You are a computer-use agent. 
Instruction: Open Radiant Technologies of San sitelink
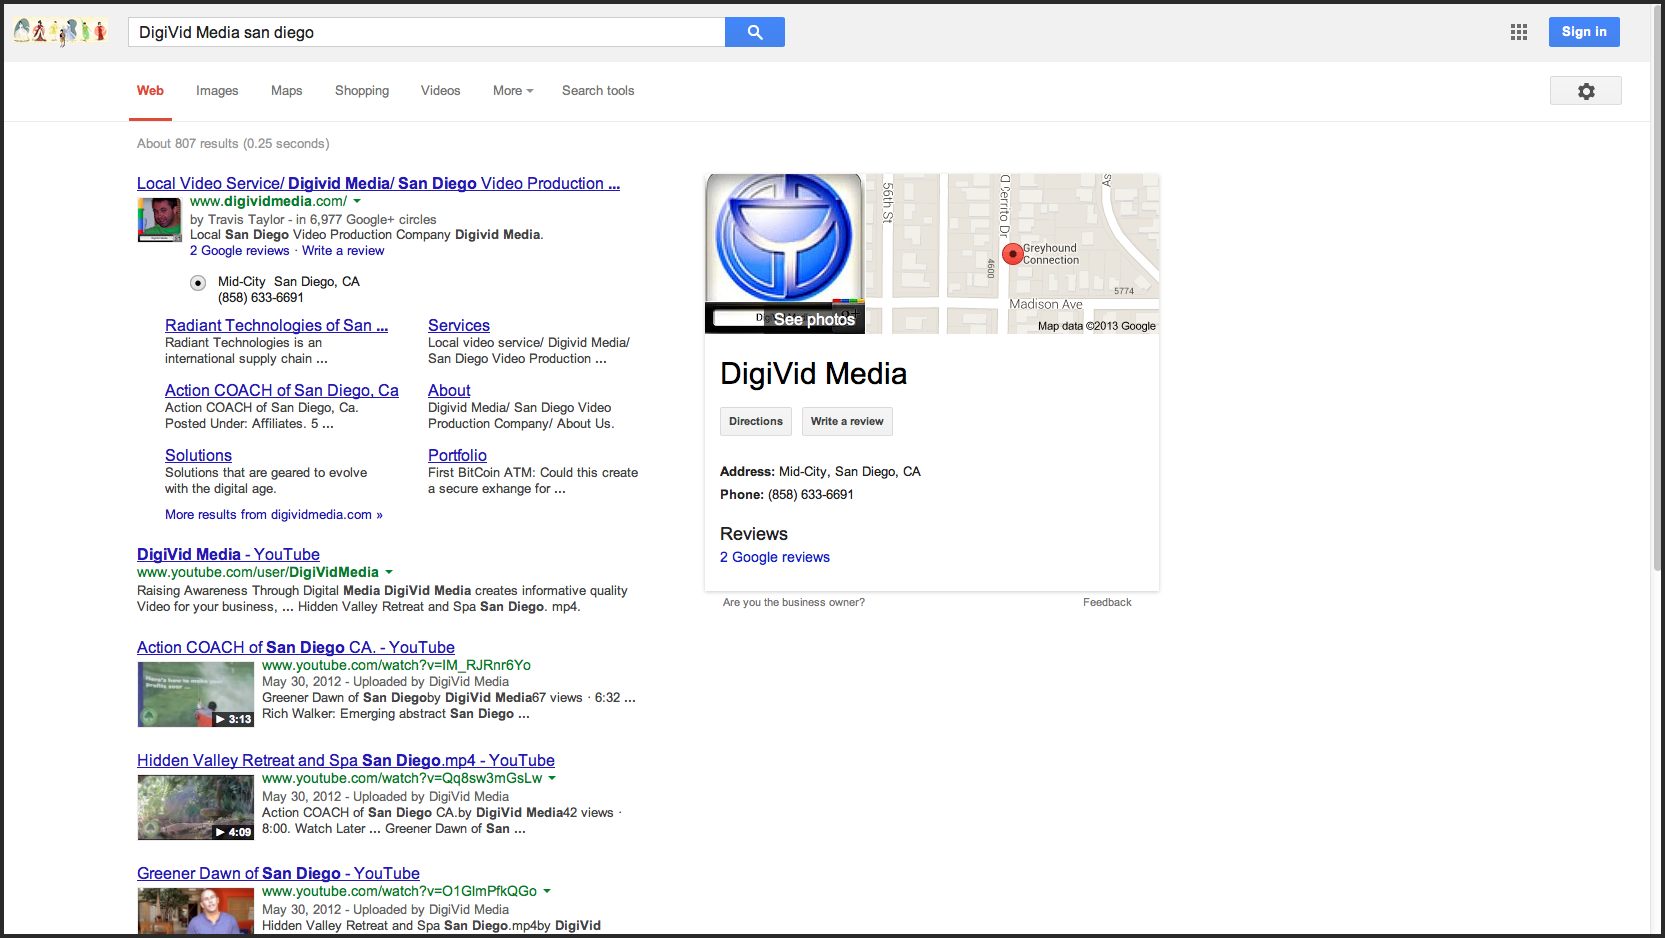(x=276, y=326)
